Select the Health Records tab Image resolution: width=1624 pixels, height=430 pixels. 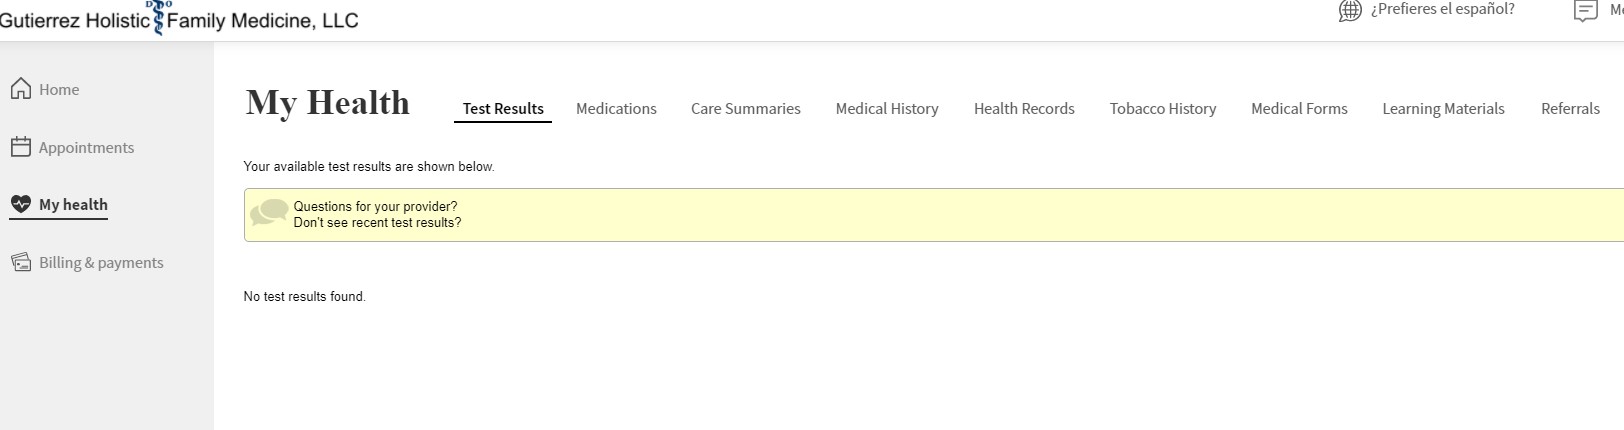[x=1024, y=108]
